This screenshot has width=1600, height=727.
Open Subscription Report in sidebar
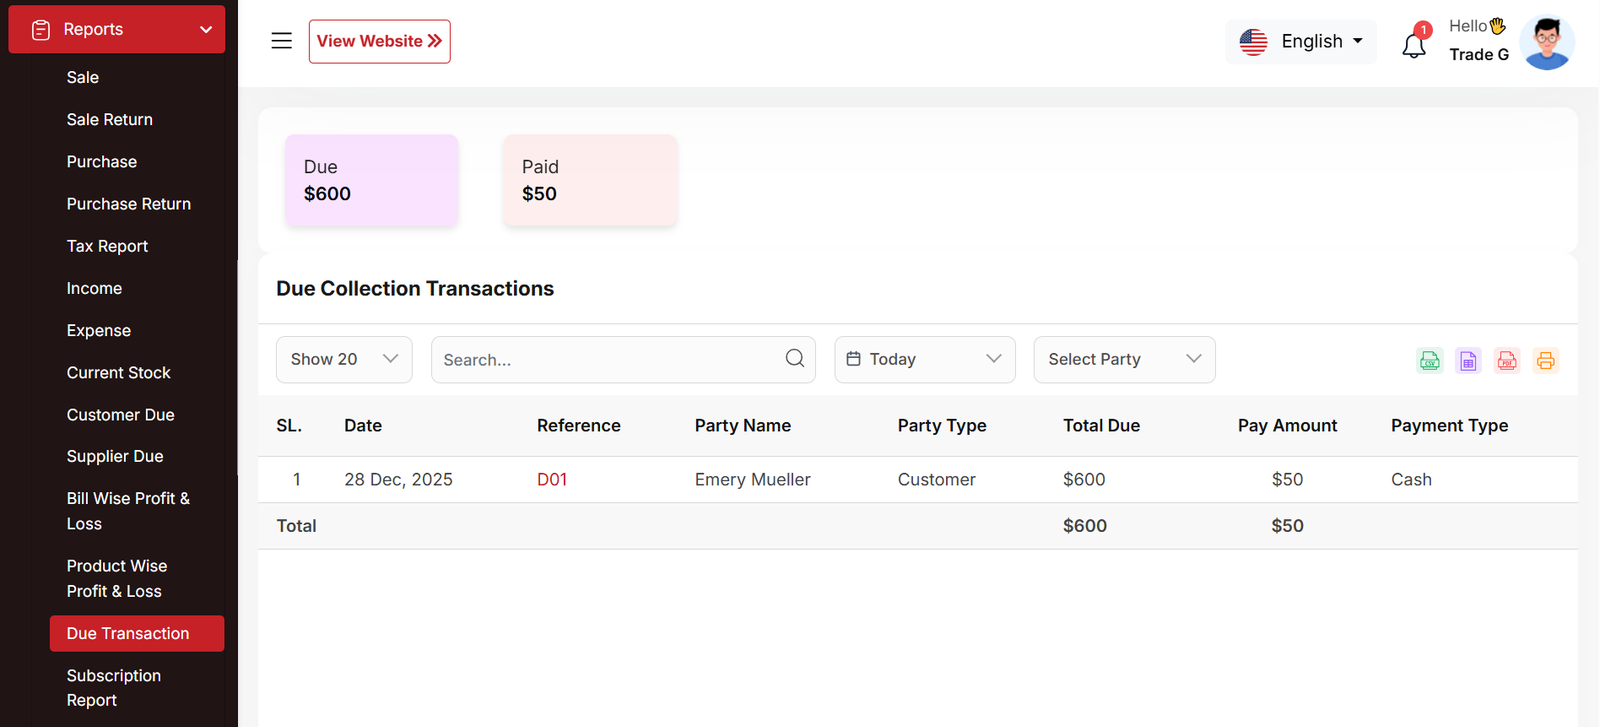114,688
